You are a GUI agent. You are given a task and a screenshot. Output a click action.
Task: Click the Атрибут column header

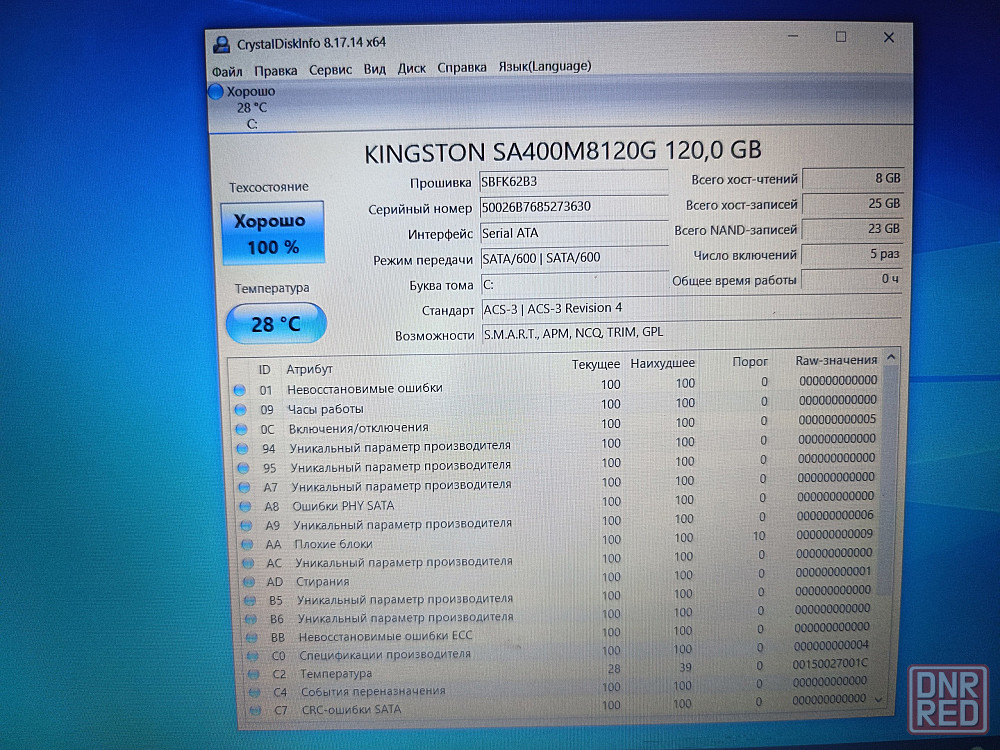[309, 369]
